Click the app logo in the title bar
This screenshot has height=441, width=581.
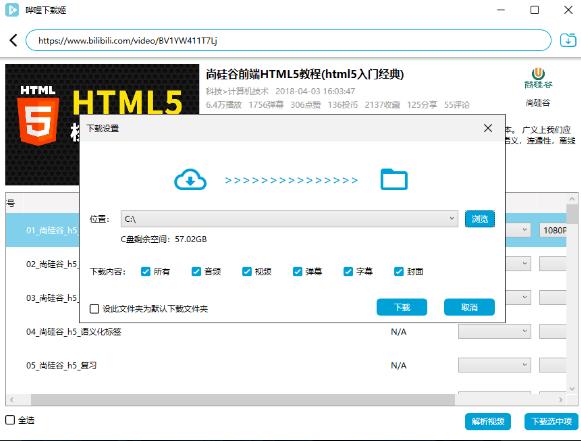[12, 10]
